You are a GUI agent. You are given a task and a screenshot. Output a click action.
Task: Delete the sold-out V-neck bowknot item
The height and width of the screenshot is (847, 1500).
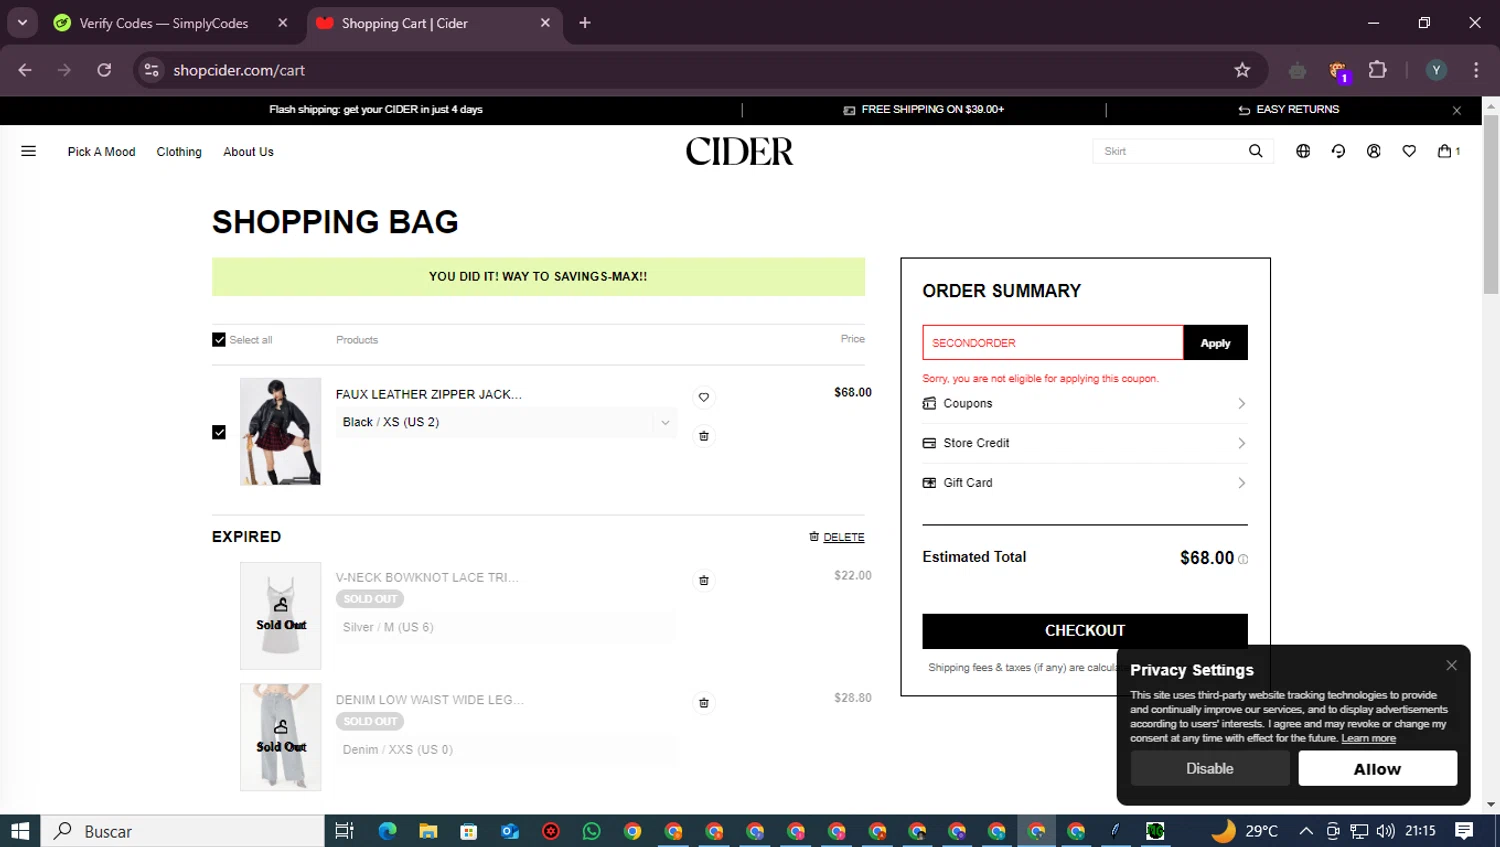(704, 580)
